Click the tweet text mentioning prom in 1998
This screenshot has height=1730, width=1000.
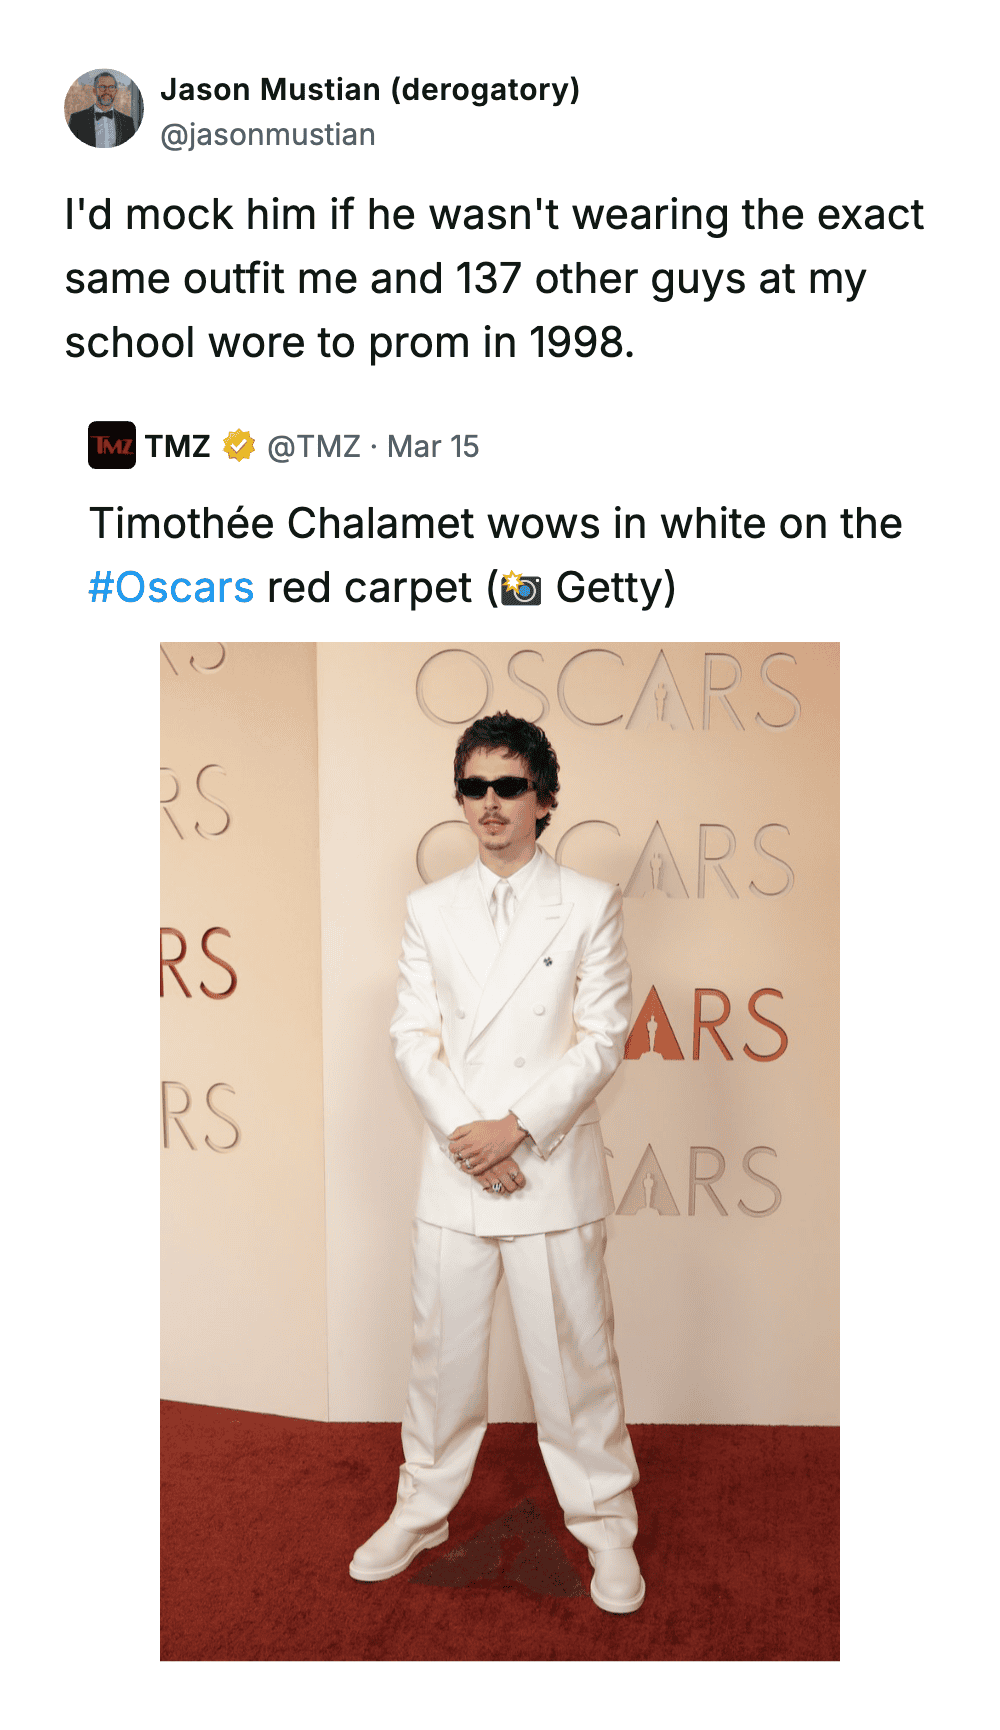(x=495, y=278)
